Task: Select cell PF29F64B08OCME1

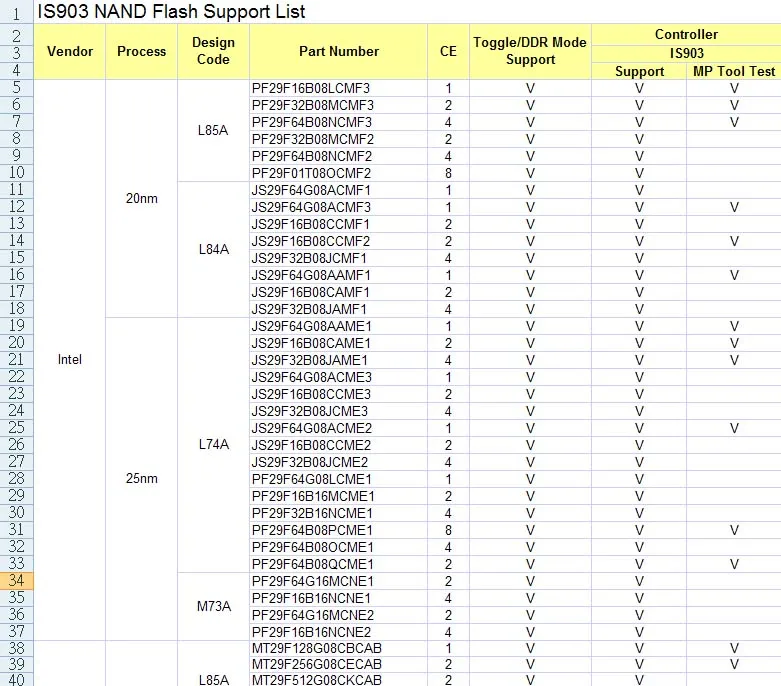Action: click(338, 547)
